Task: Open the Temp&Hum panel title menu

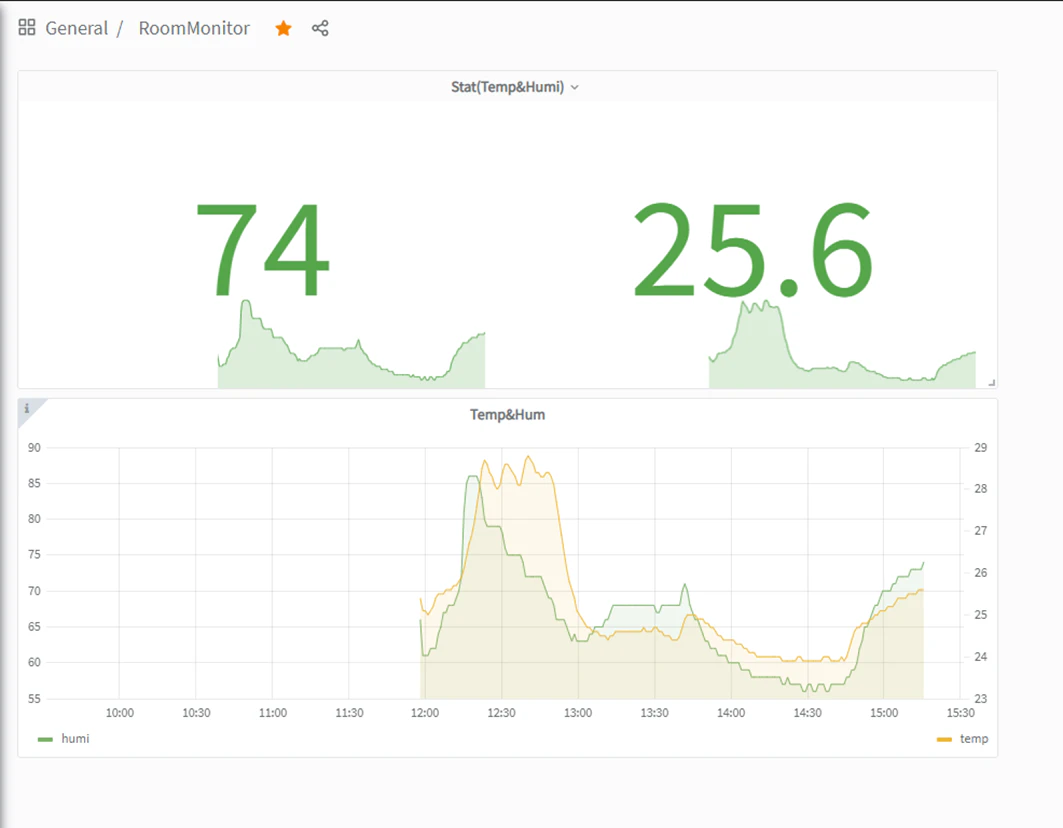Action: coord(508,414)
